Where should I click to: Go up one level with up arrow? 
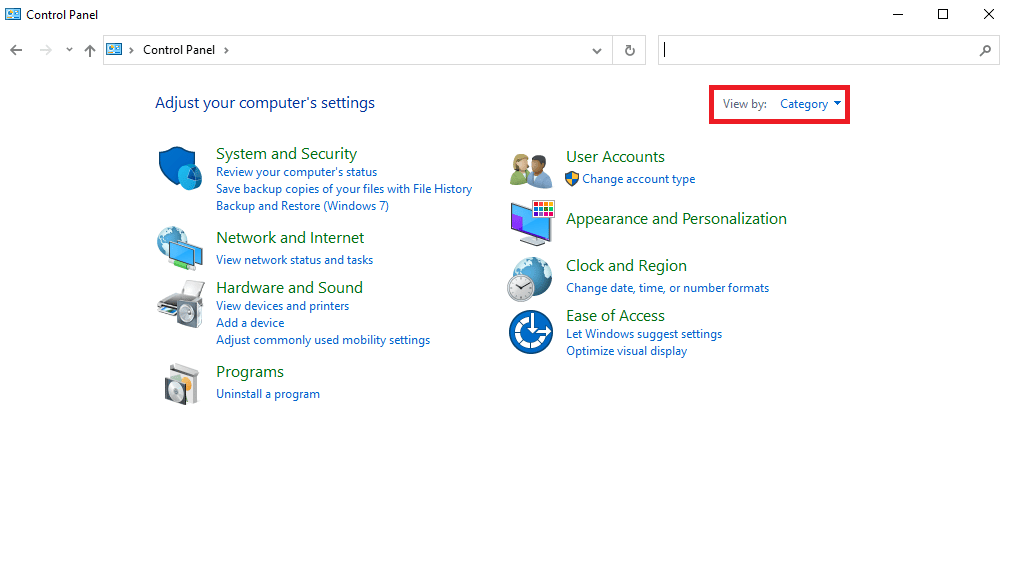(90, 50)
